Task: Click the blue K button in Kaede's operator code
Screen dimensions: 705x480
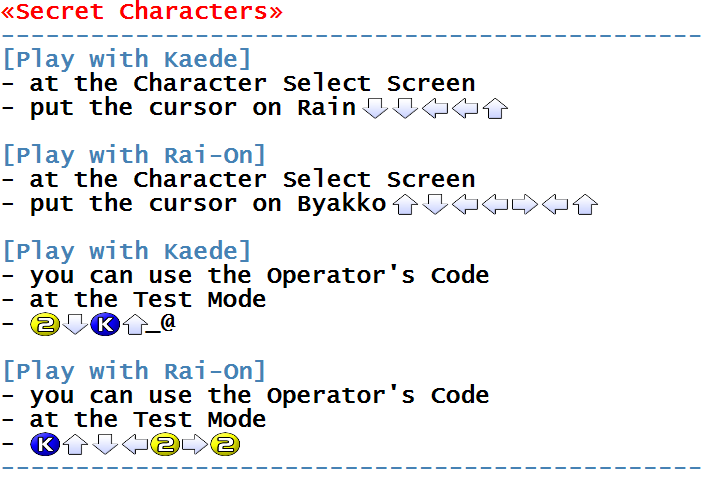Action: pyautogui.click(x=105, y=324)
